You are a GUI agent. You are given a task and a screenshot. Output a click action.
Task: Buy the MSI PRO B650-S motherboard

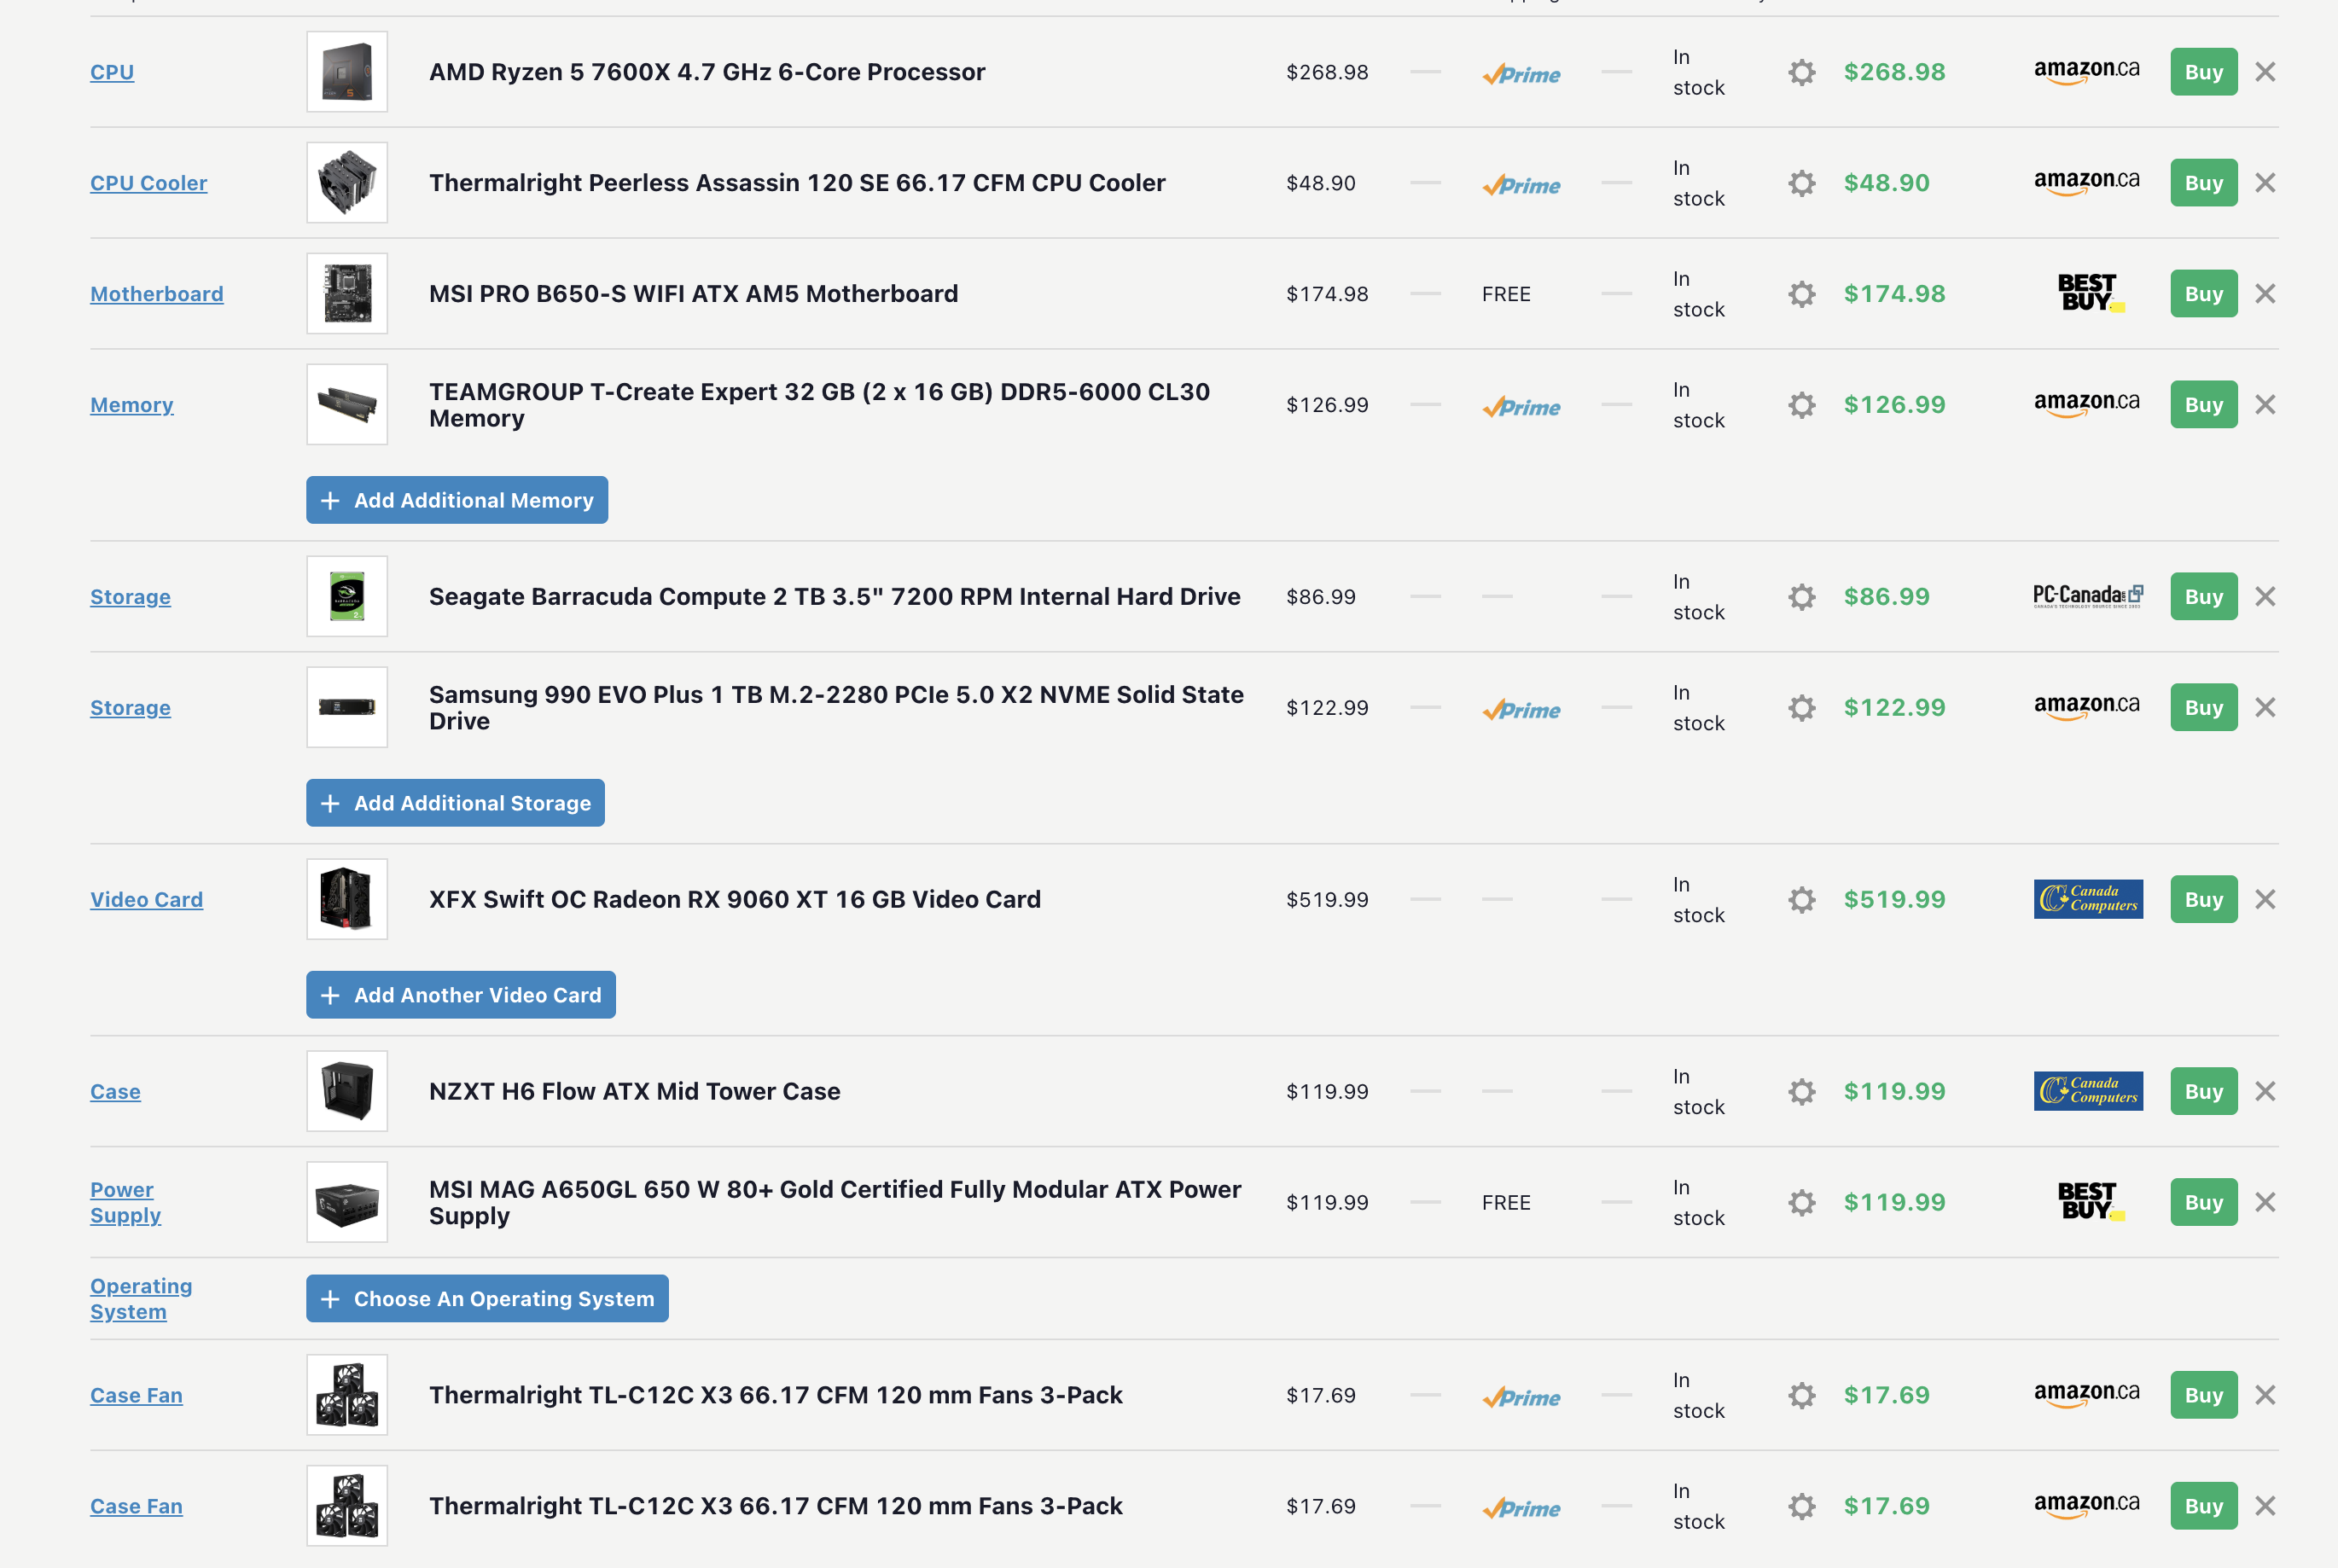click(2204, 294)
